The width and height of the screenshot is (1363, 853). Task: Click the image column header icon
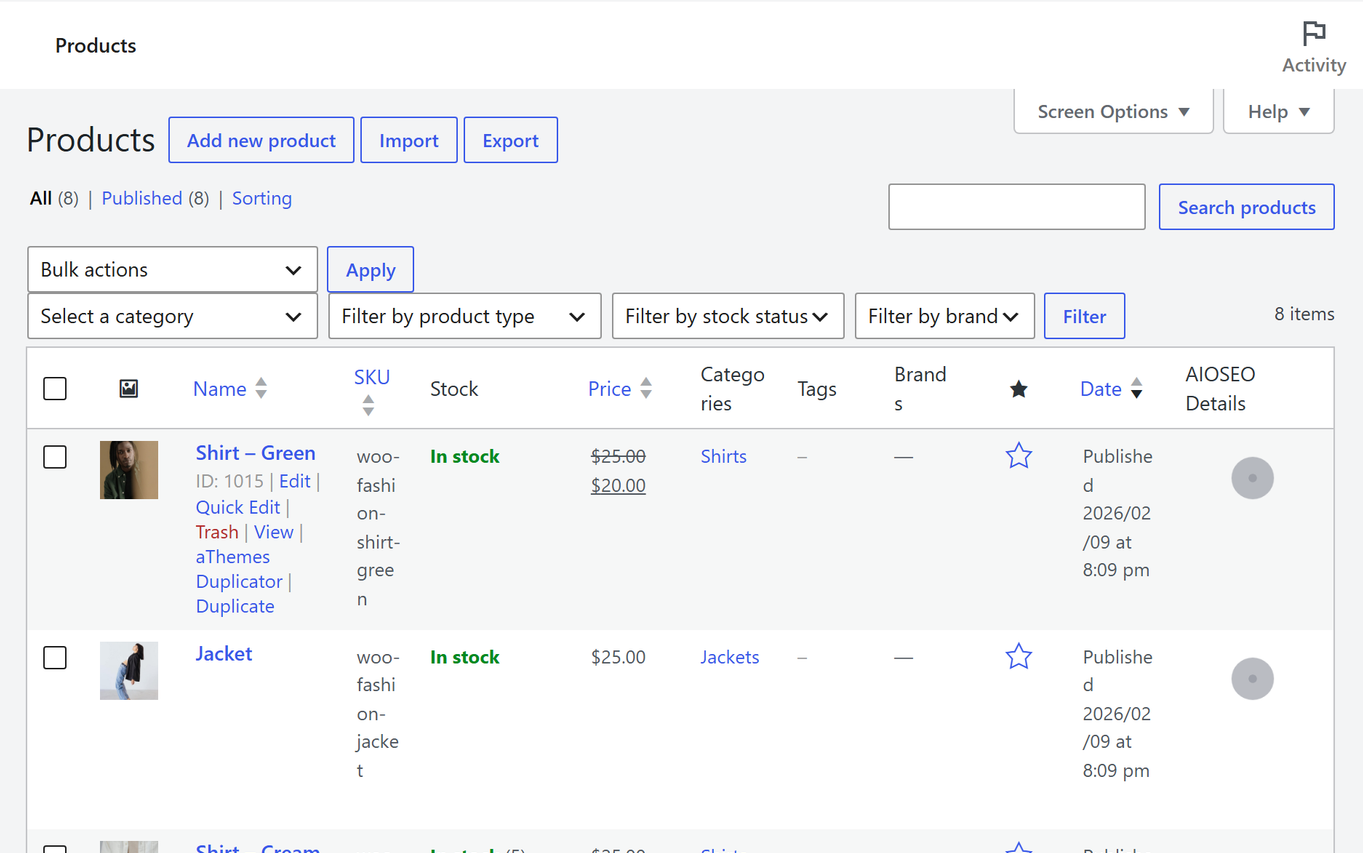coord(128,389)
